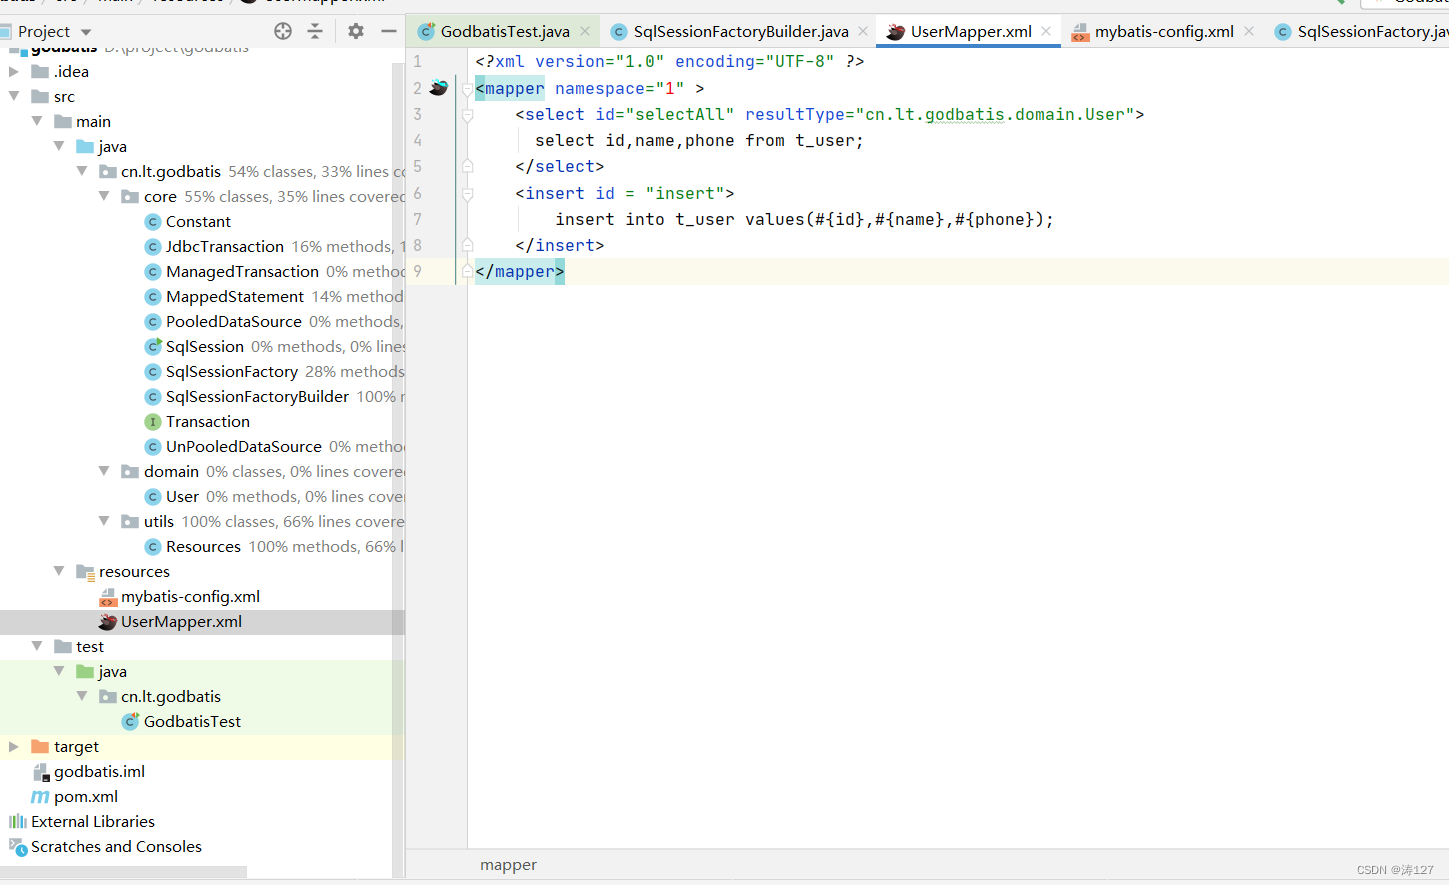
Task: Open the UnPooledDataSource class
Action: click(x=244, y=446)
